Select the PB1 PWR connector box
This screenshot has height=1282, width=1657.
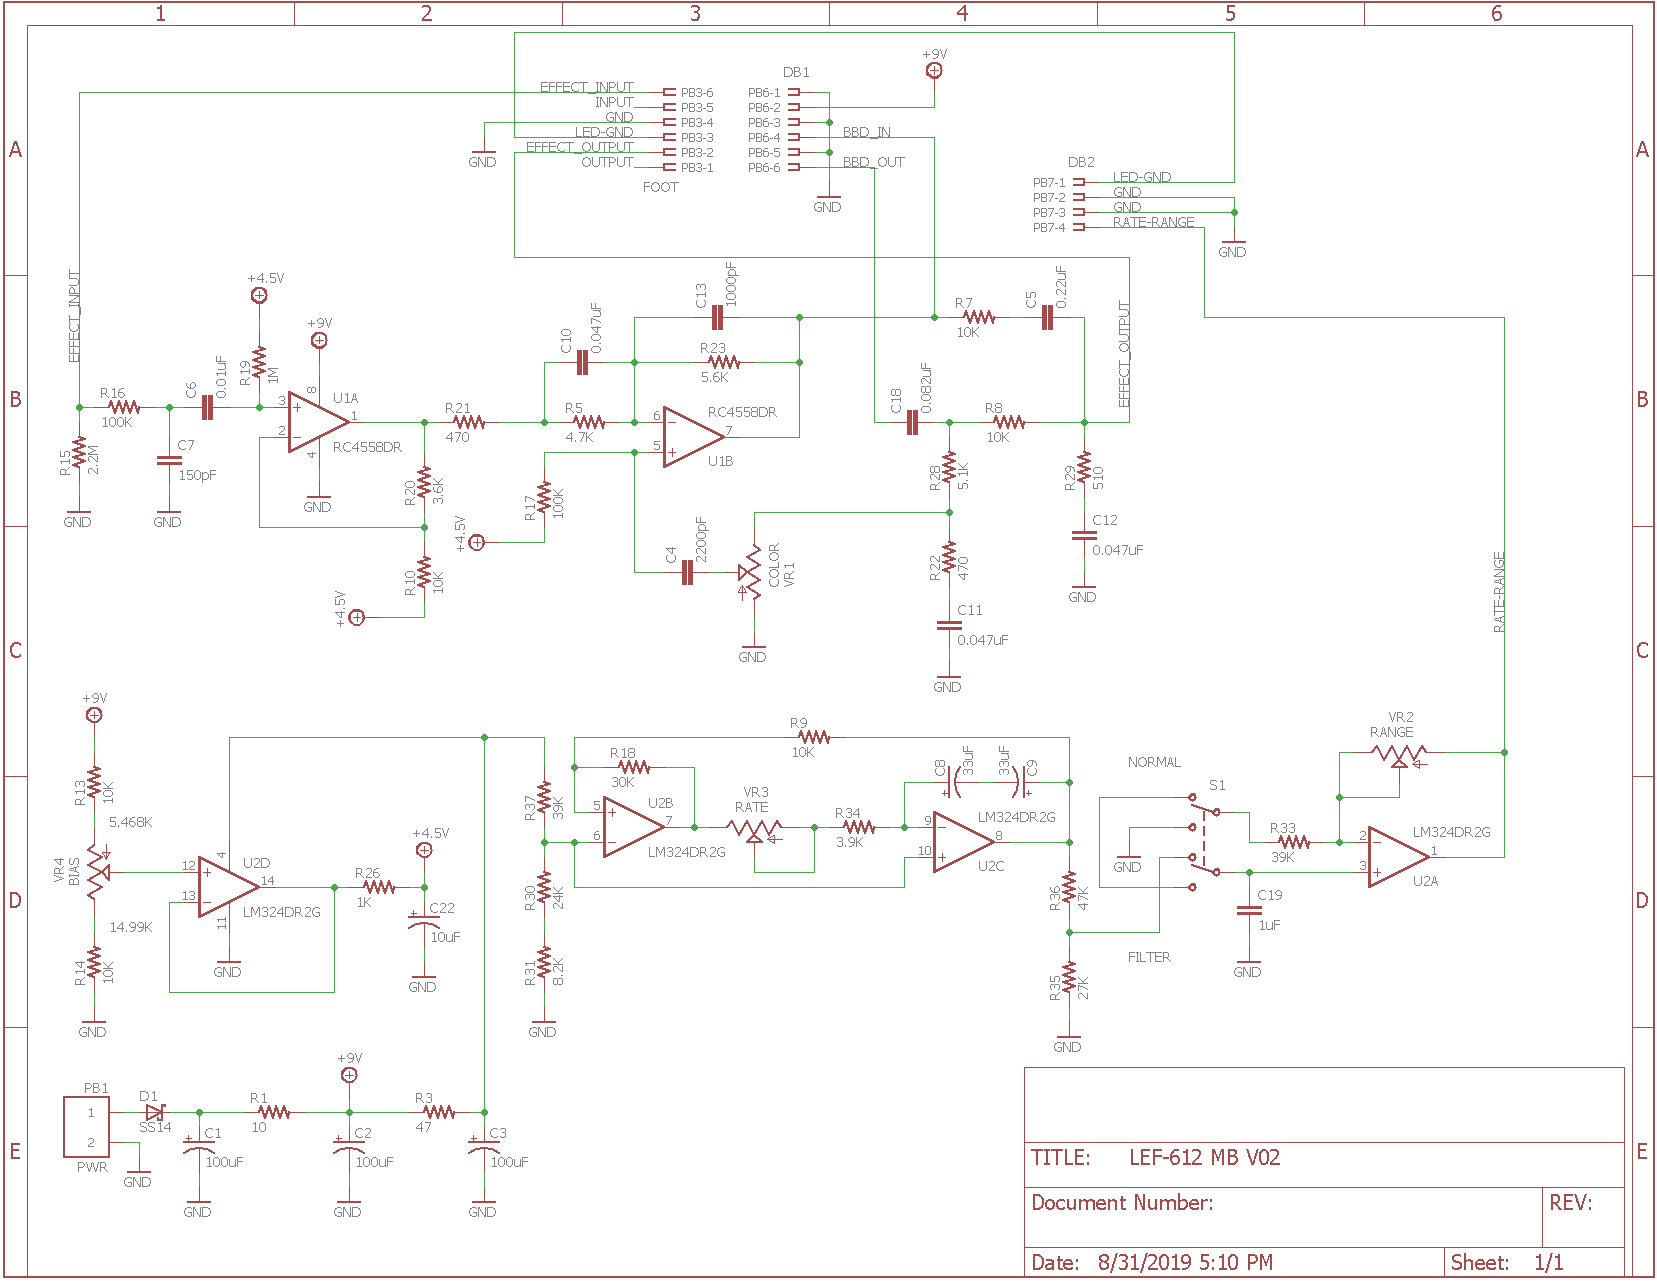coord(87,1126)
